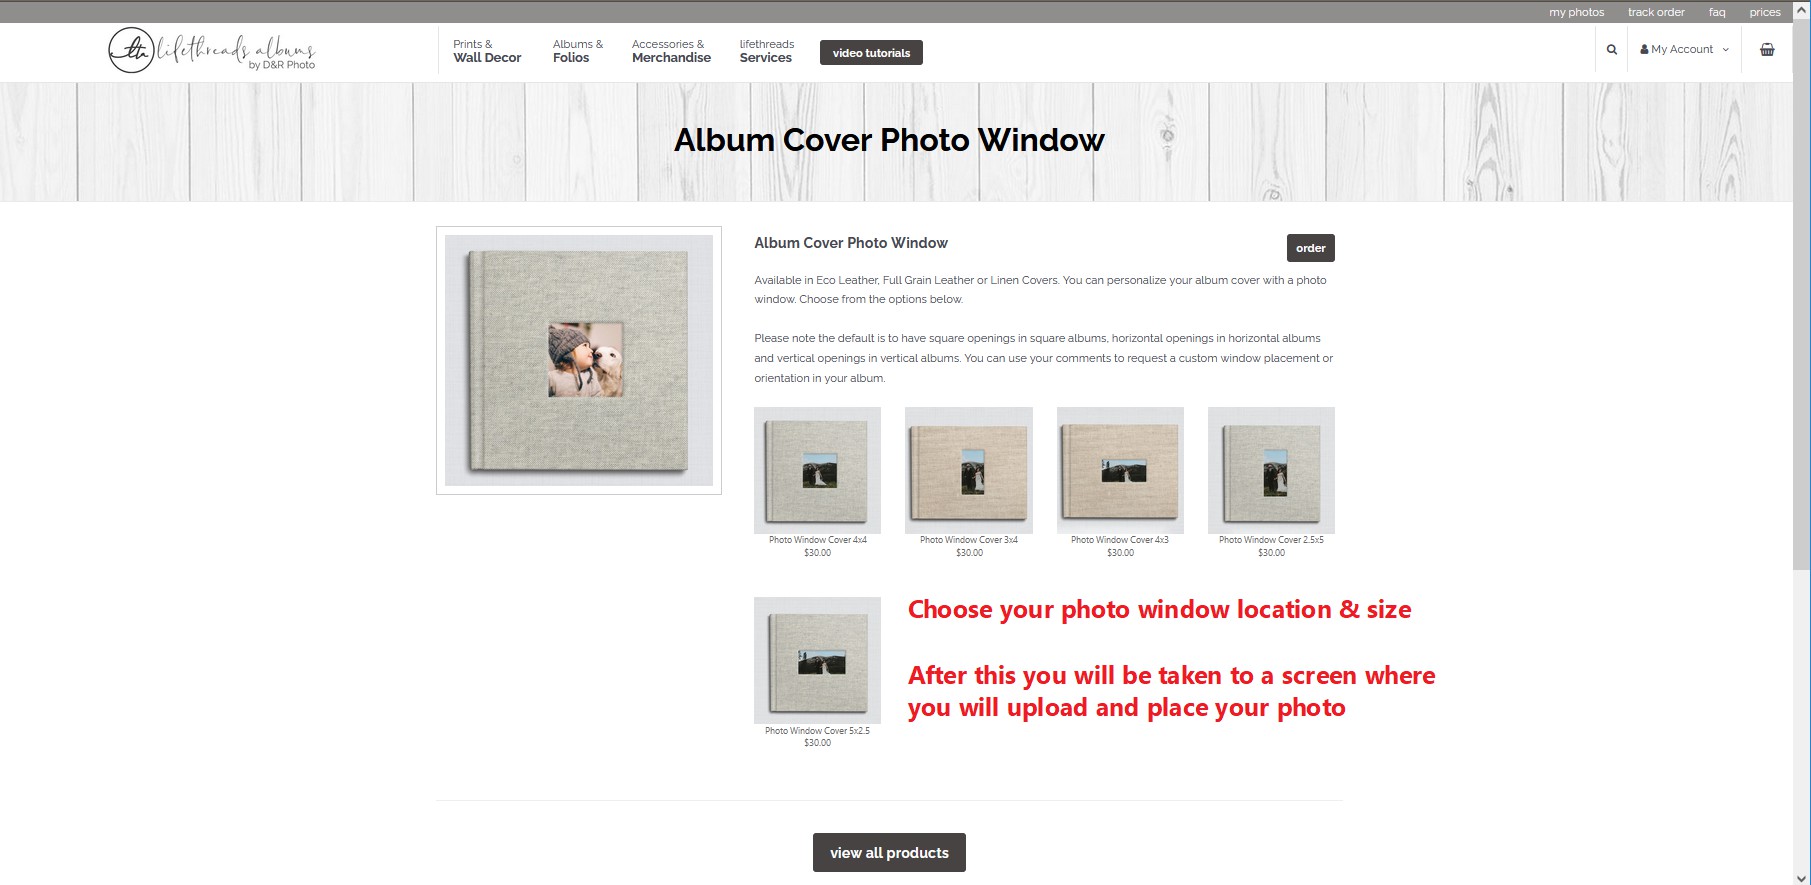
Task: Open the prices link
Action: tap(1765, 12)
